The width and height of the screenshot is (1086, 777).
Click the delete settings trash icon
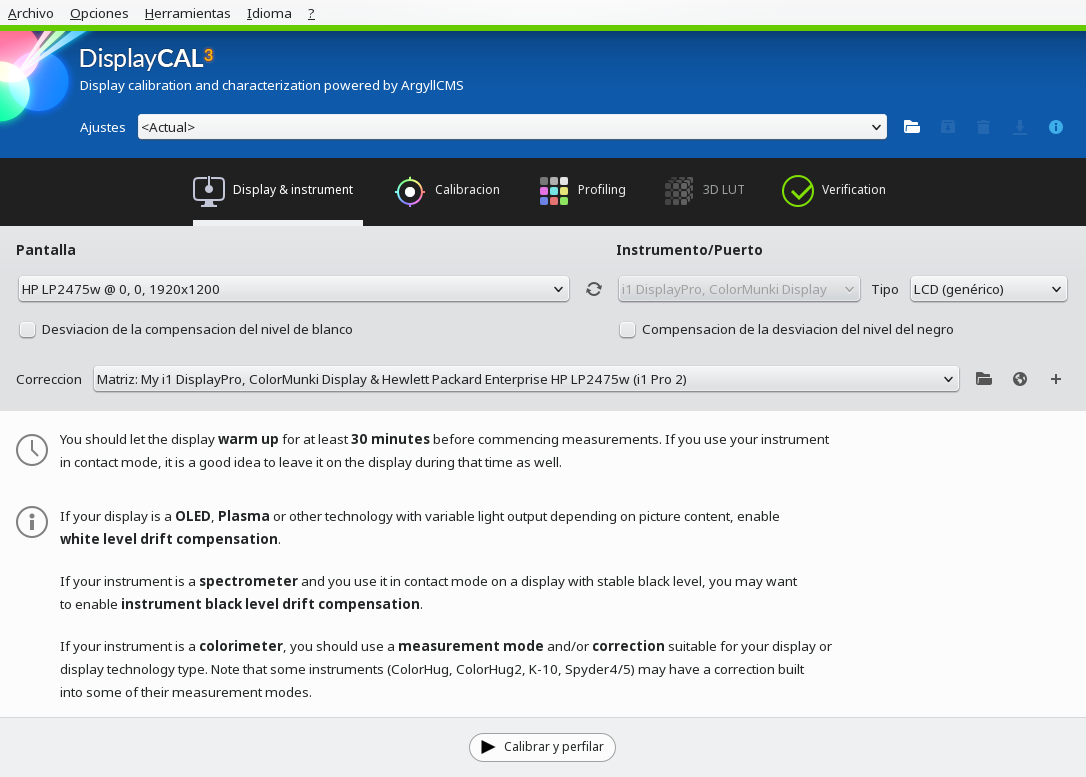tap(983, 127)
